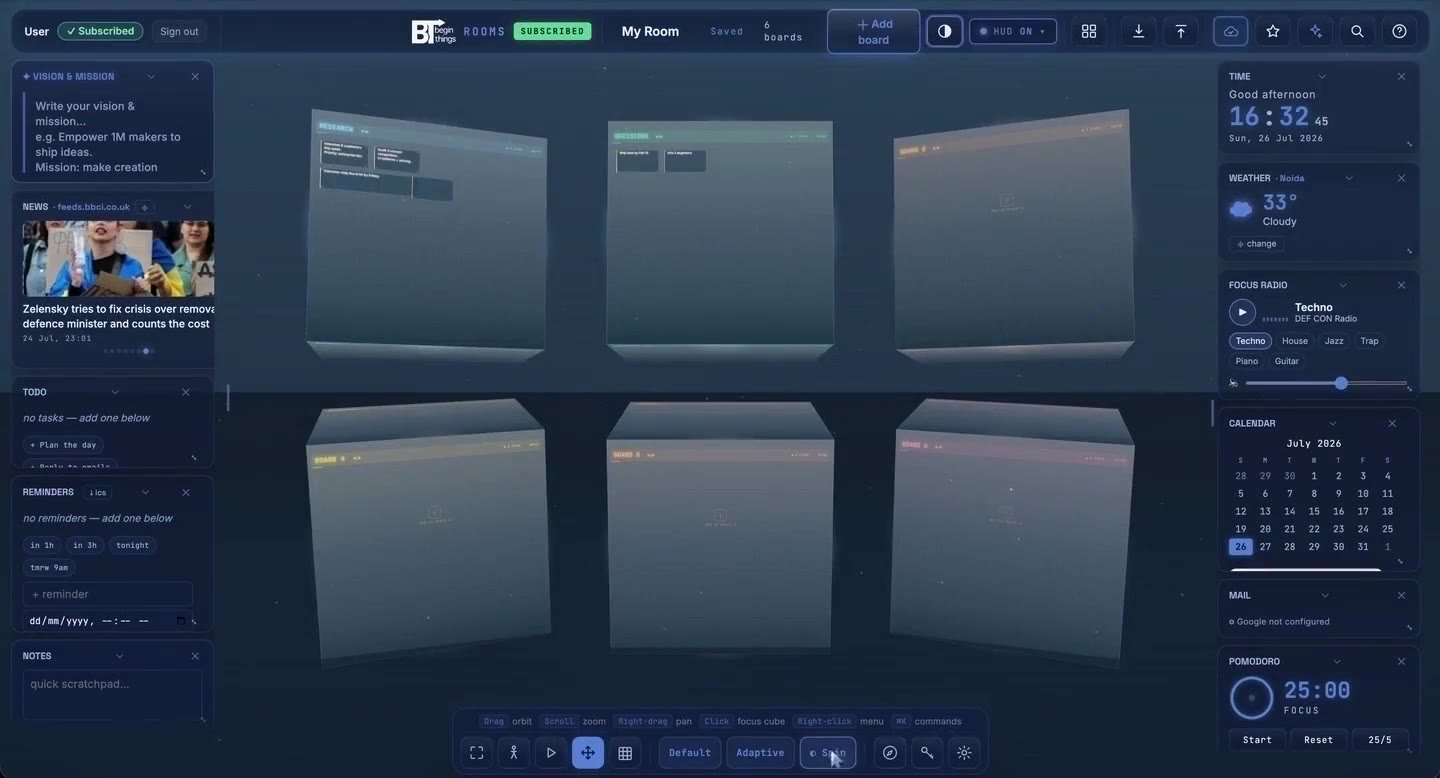Collapse the Todo panel chevron
1440x778 pixels.
coord(115,392)
